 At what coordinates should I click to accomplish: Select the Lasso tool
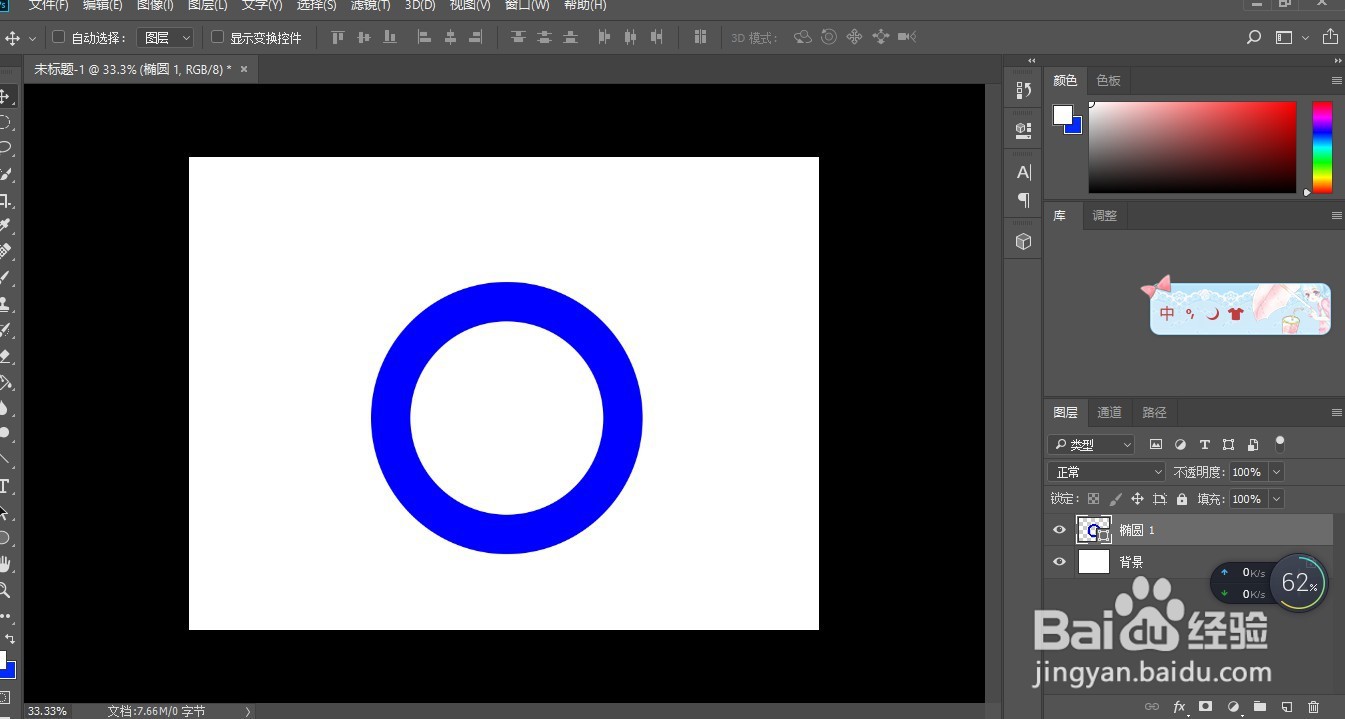click(x=5, y=148)
